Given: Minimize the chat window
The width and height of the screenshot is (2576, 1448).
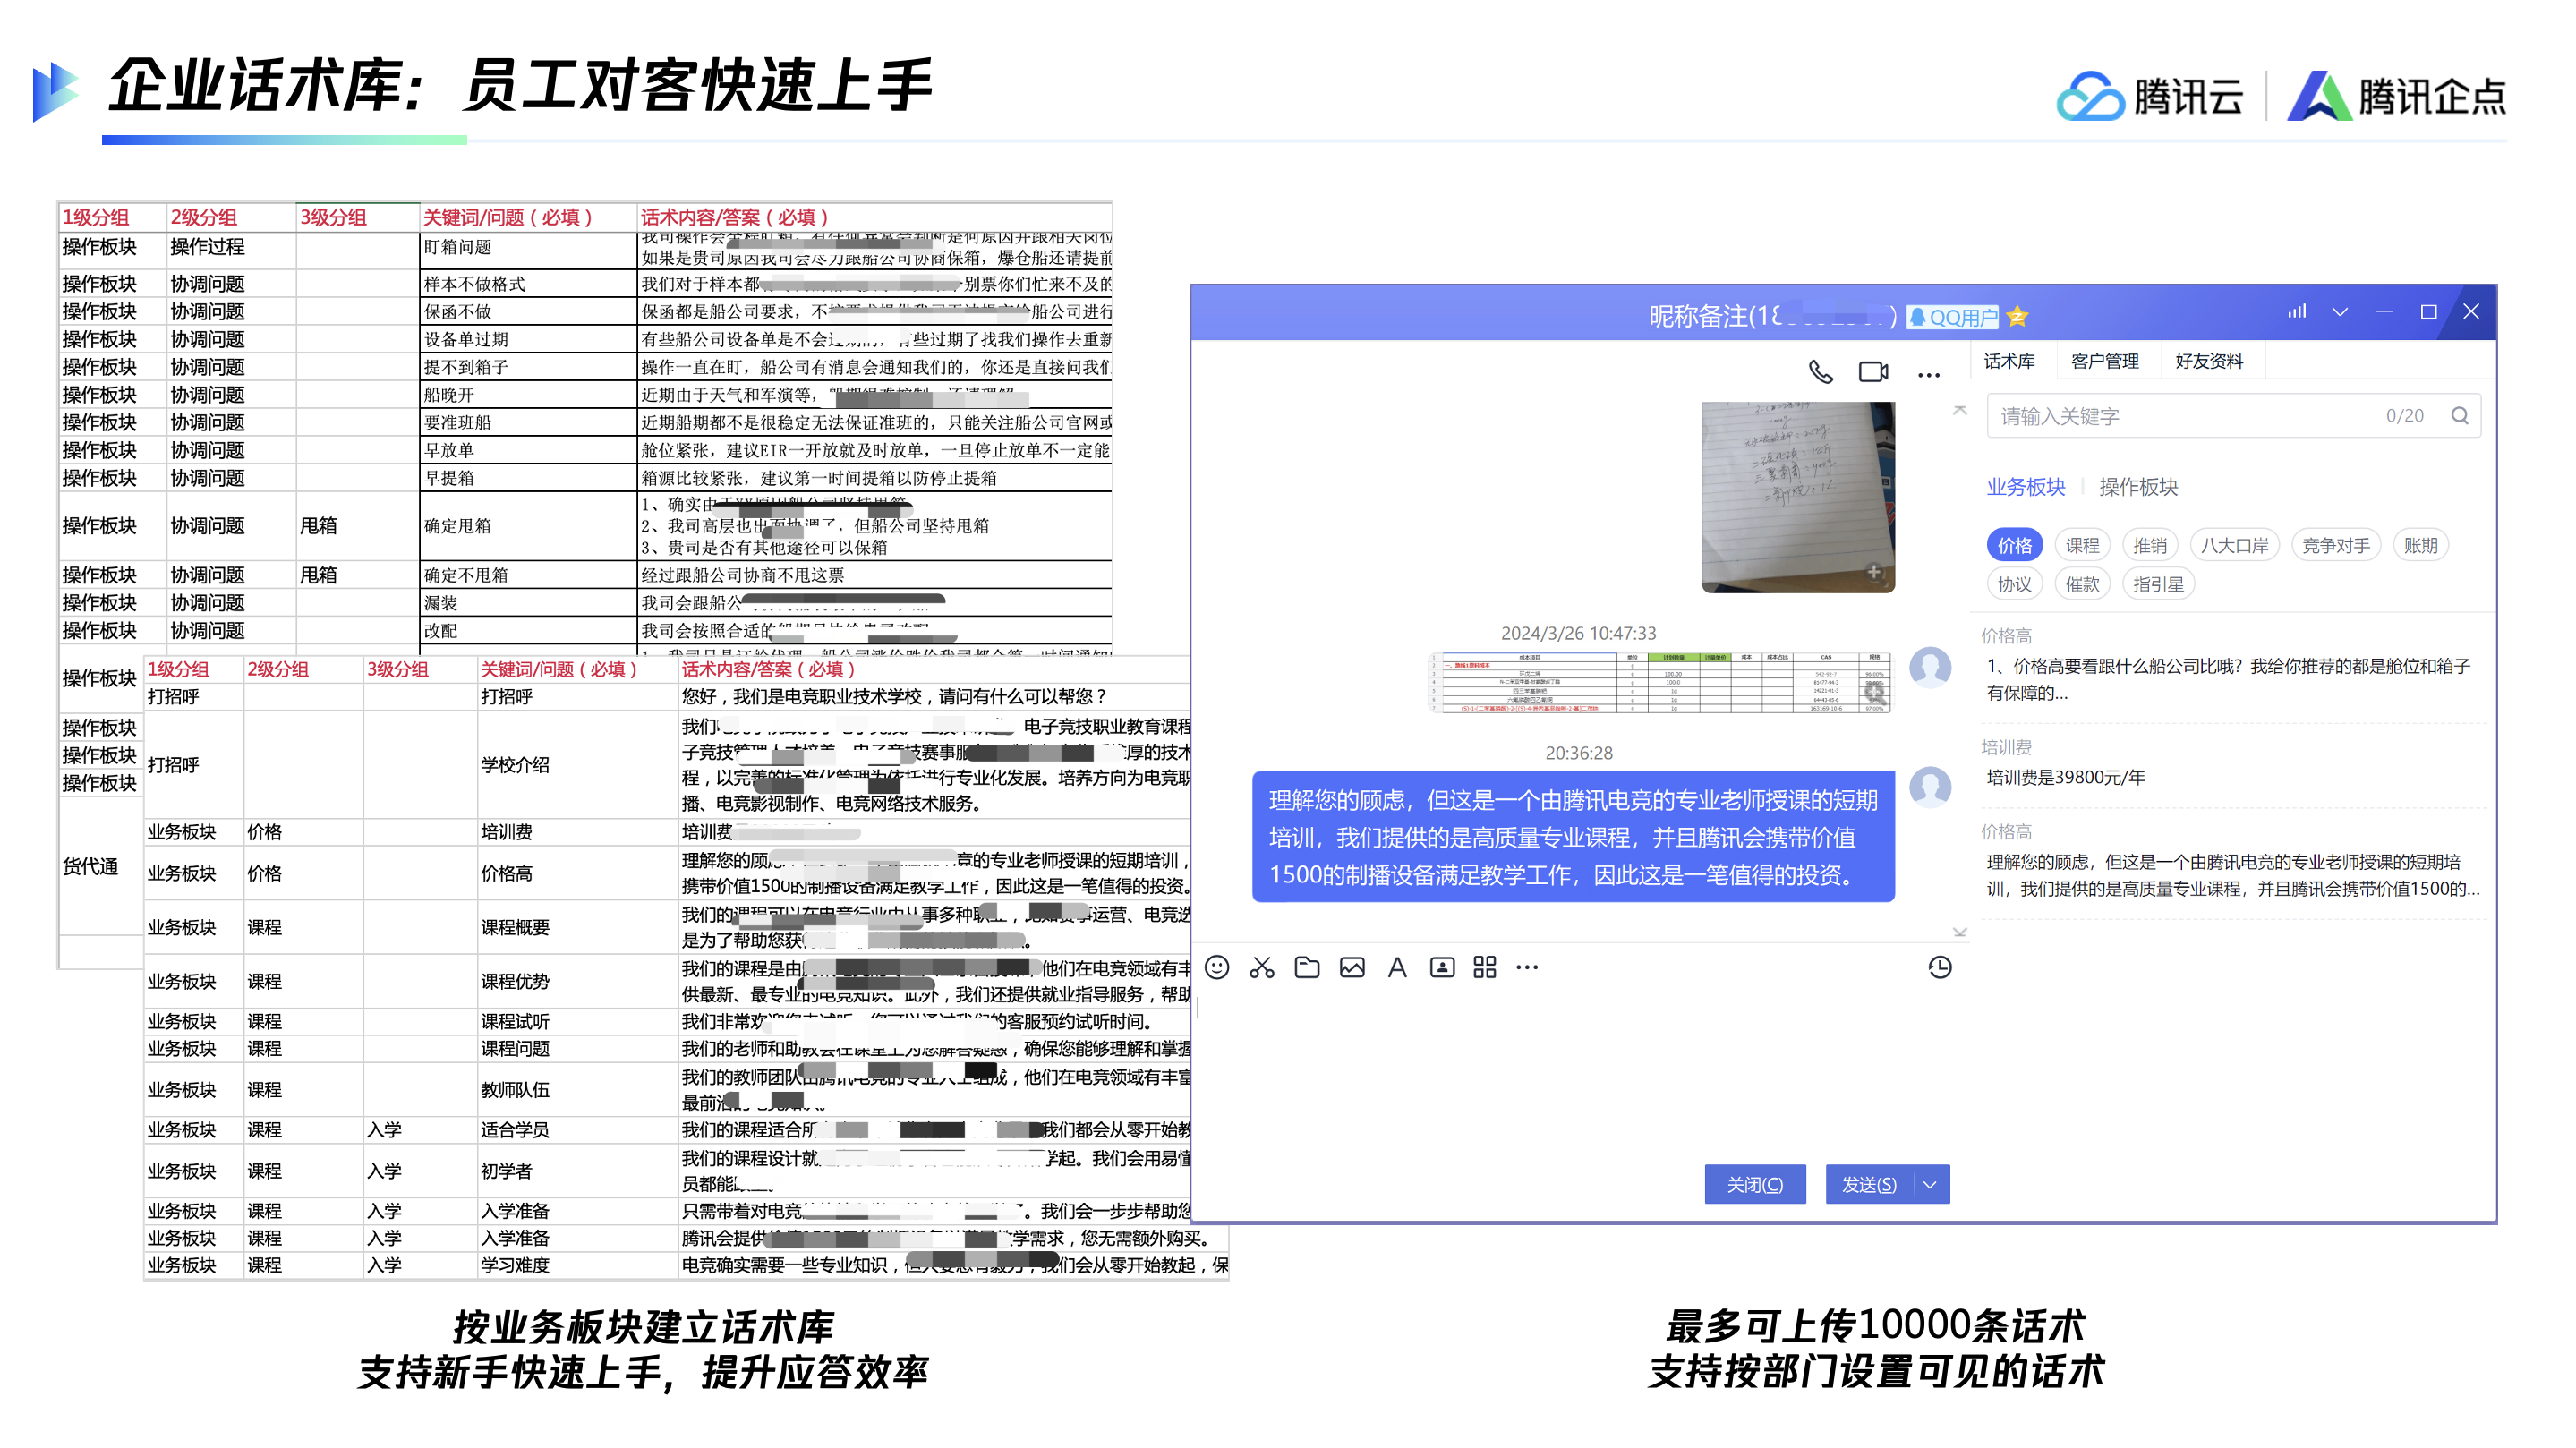Looking at the screenshot, I should (x=2384, y=312).
